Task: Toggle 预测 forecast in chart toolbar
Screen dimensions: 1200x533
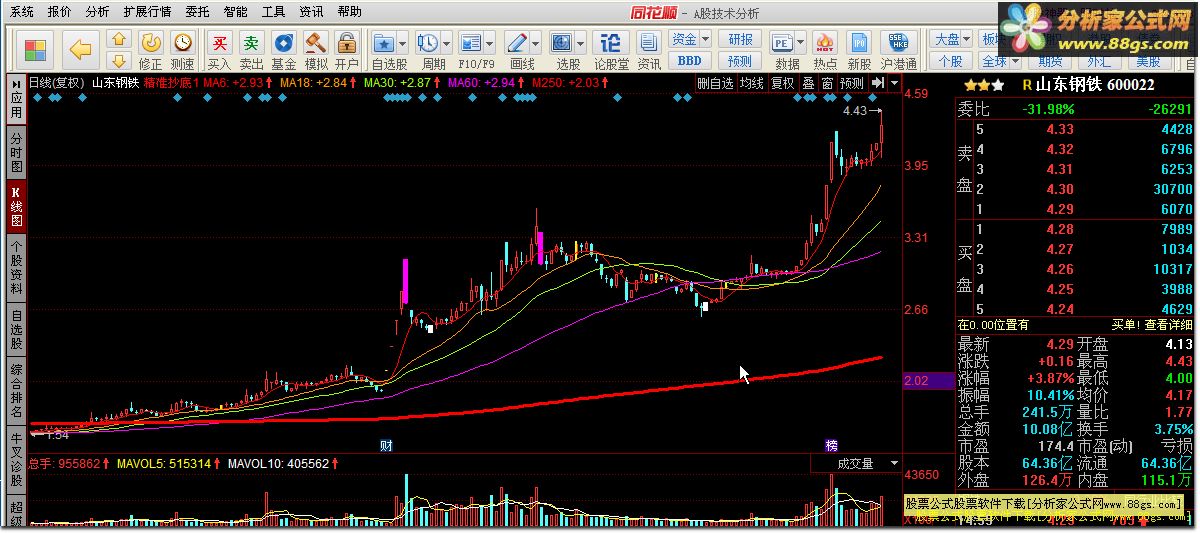Action: tap(852, 83)
